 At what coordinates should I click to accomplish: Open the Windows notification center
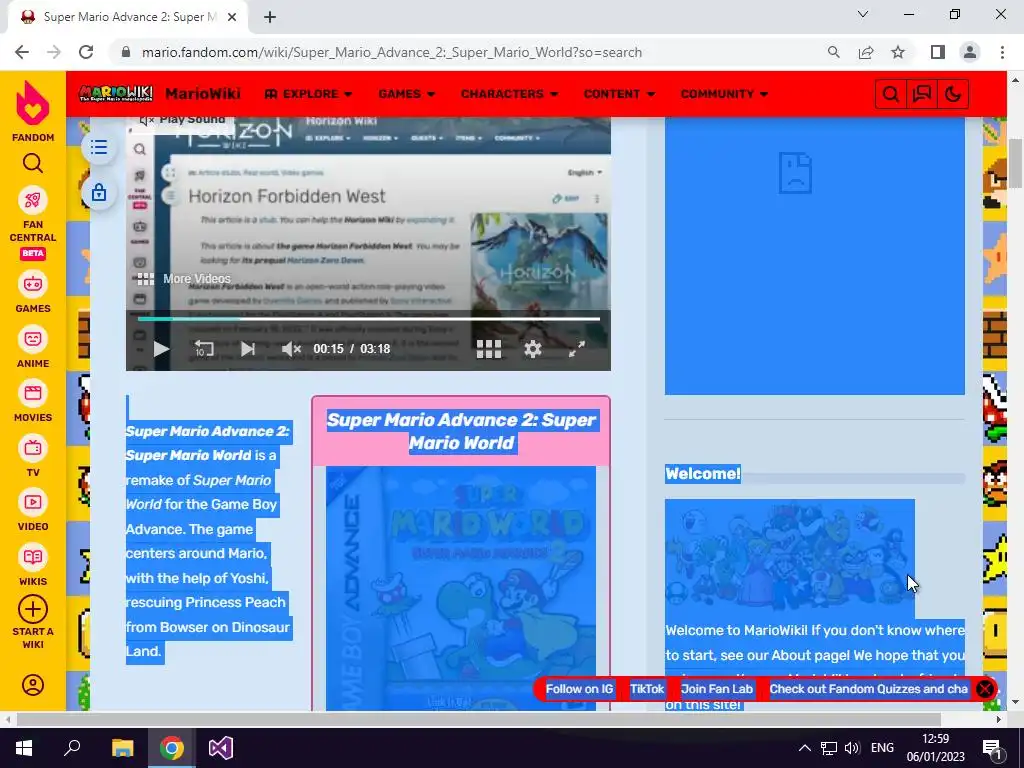[993, 748]
